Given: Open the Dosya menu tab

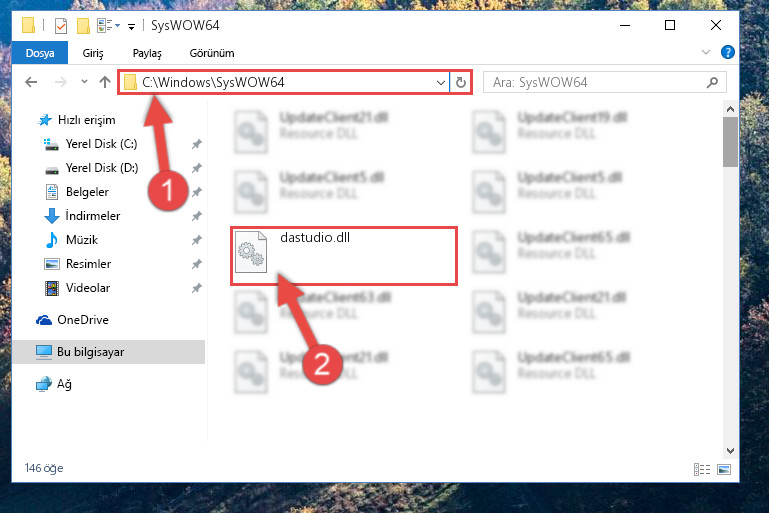Looking at the screenshot, I should (40, 53).
